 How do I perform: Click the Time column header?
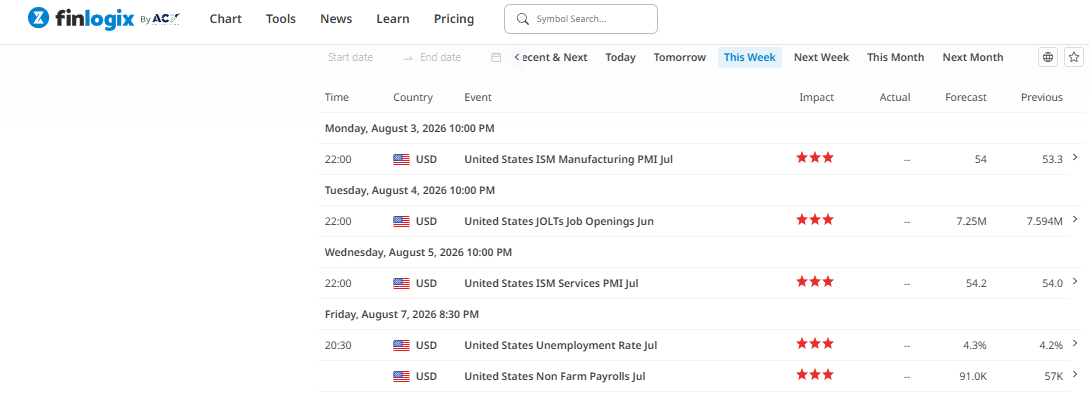(x=337, y=97)
